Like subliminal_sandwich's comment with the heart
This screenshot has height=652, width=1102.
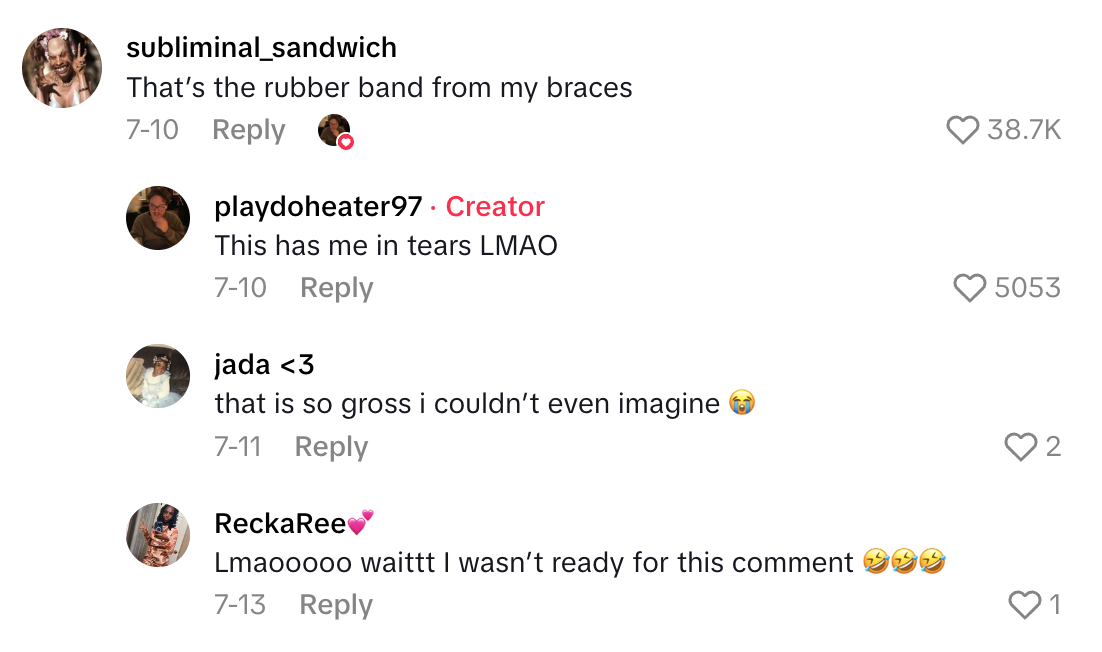coord(962,130)
